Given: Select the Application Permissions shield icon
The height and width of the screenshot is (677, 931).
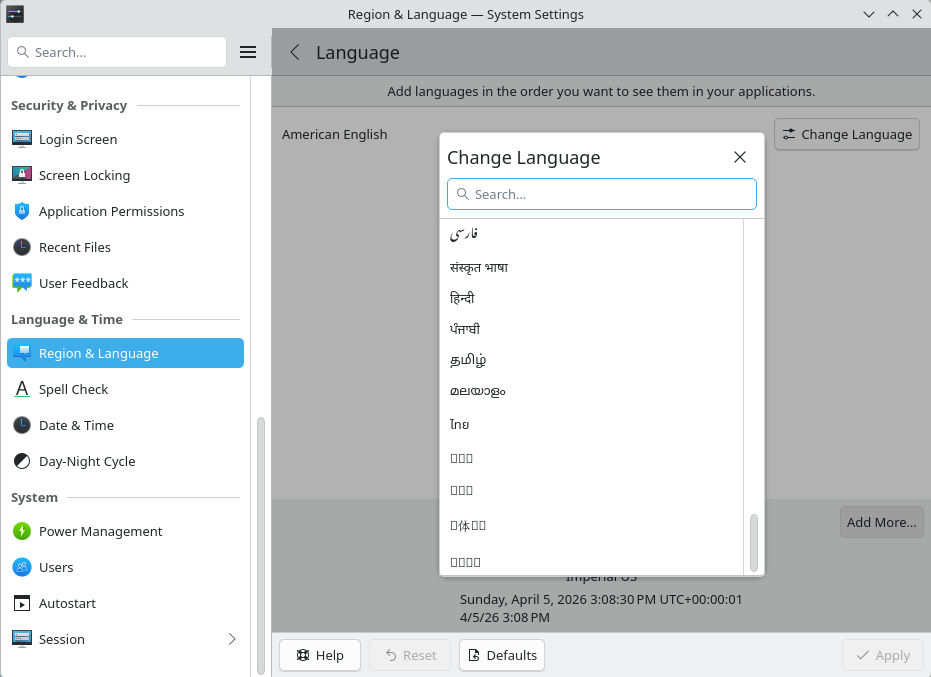Looking at the screenshot, I should coord(22,211).
